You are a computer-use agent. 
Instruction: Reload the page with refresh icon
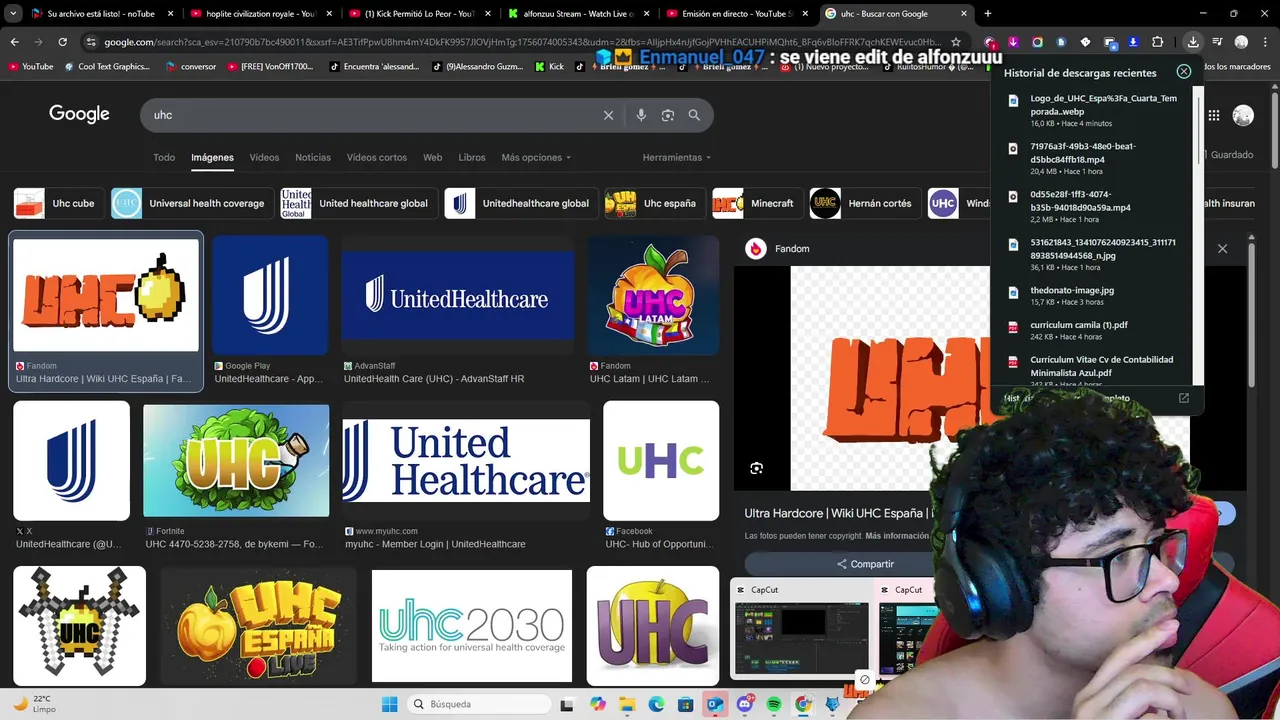(x=62, y=42)
